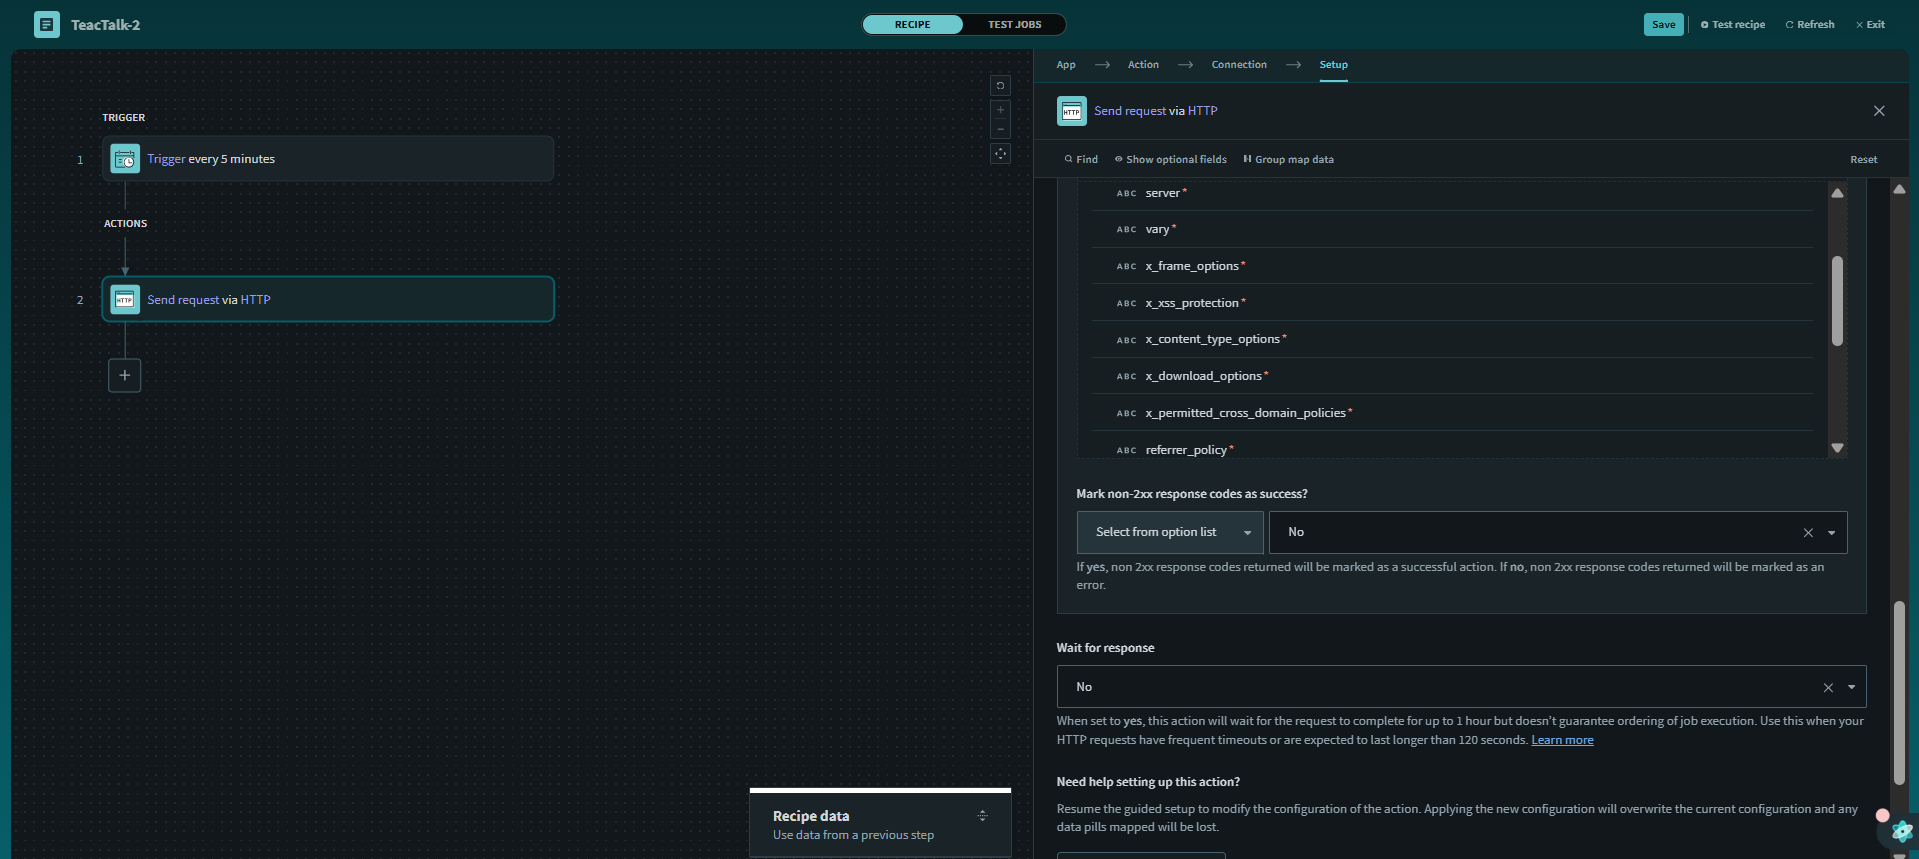
Task: Open the Select from option list dropdown
Action: coord(1169,532)
